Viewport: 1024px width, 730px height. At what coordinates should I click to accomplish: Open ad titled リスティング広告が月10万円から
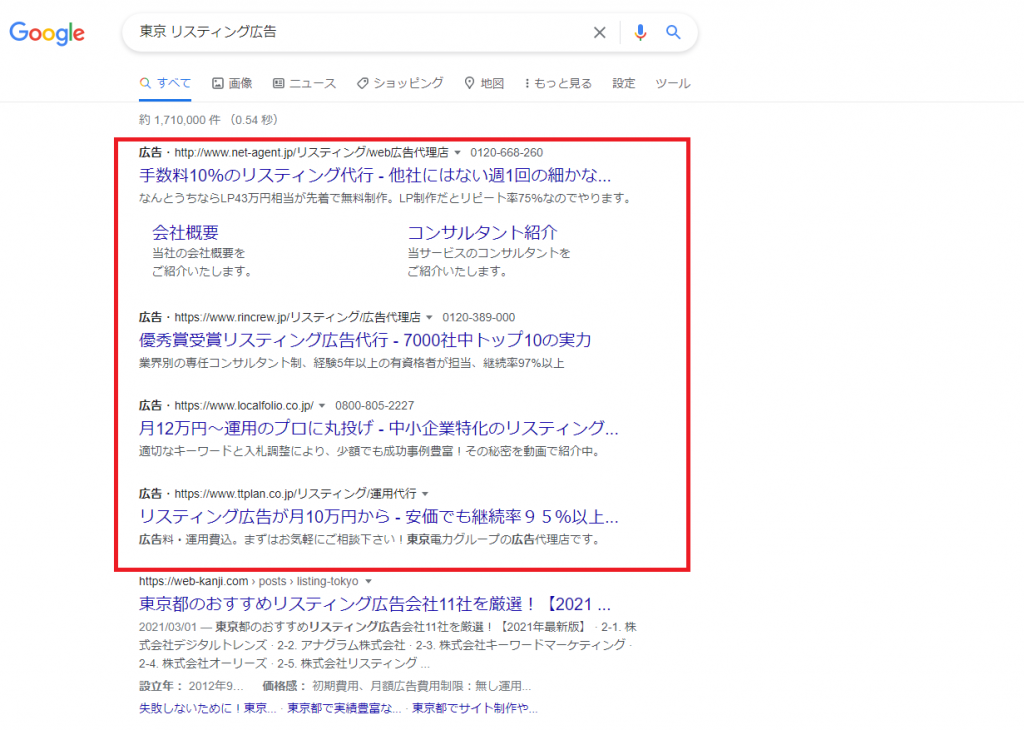(x=378, y=516)
